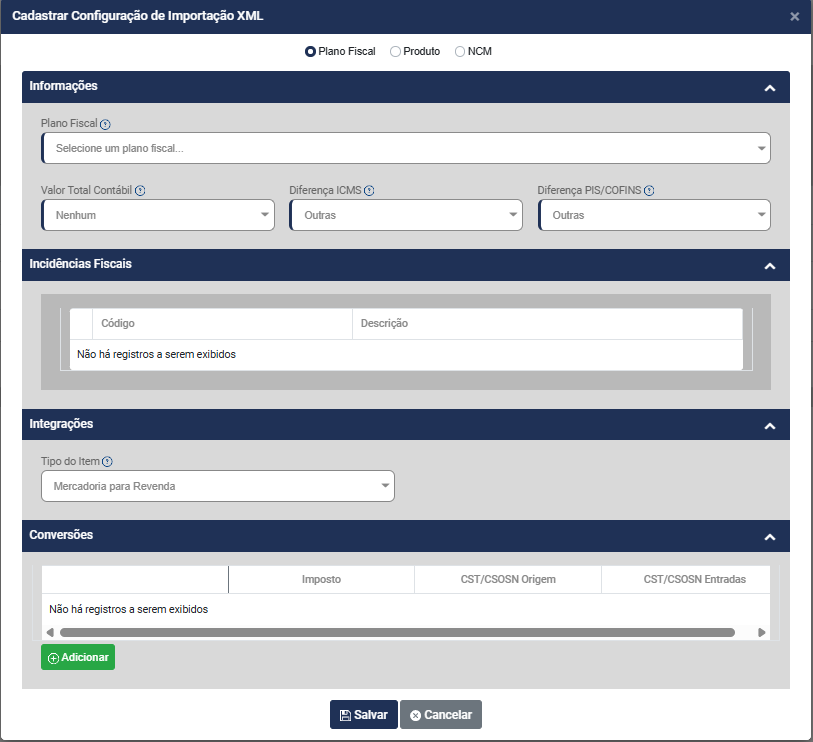
Task: Click the scroll left arrow in Conversões table
Action: coord(50,633)
